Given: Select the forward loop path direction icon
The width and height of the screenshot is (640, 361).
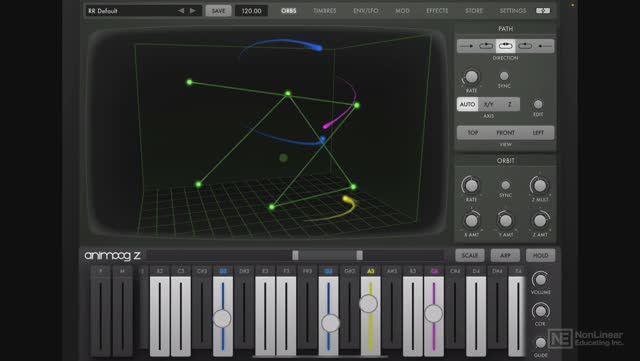Looking at the screenshot, I should pyautogui.click(x=486, y=46).
